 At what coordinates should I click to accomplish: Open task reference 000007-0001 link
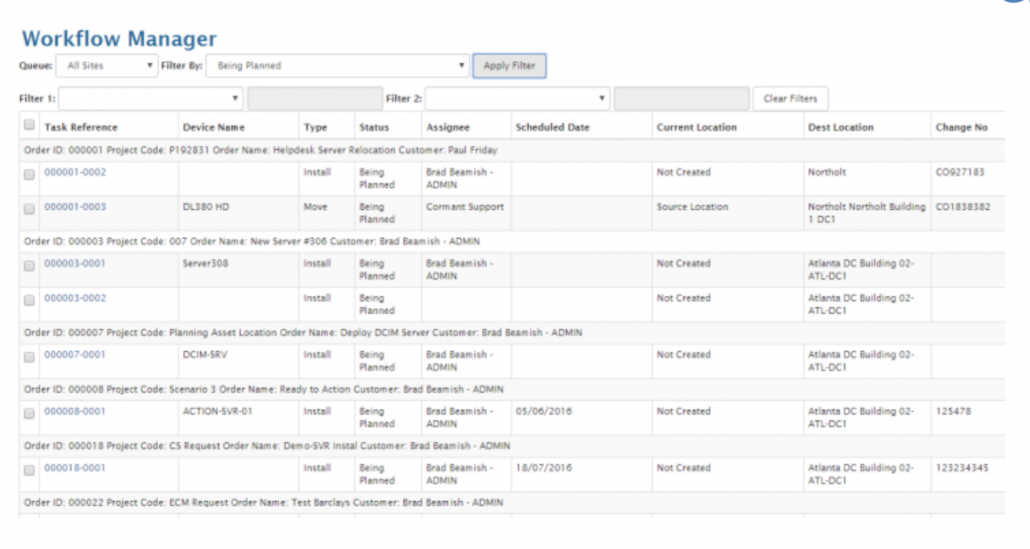tap(75, 355)
